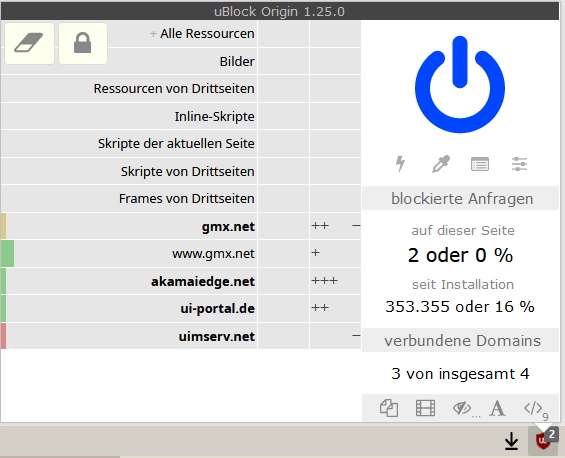Click the verbundene Domains header
The height and width of the screenshot is (458, 565).
click(461, 341)
